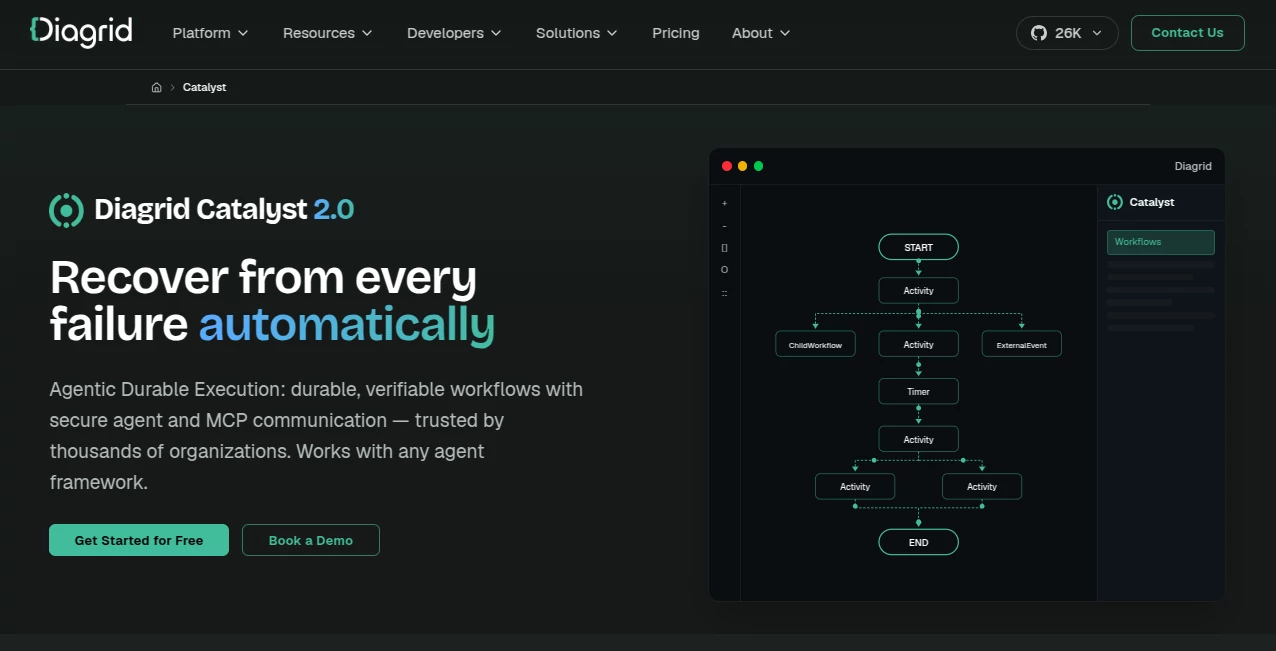This screenshot has height=651, width=1276.
Task: Click Get Started for Free
Action: coord(139,540)
